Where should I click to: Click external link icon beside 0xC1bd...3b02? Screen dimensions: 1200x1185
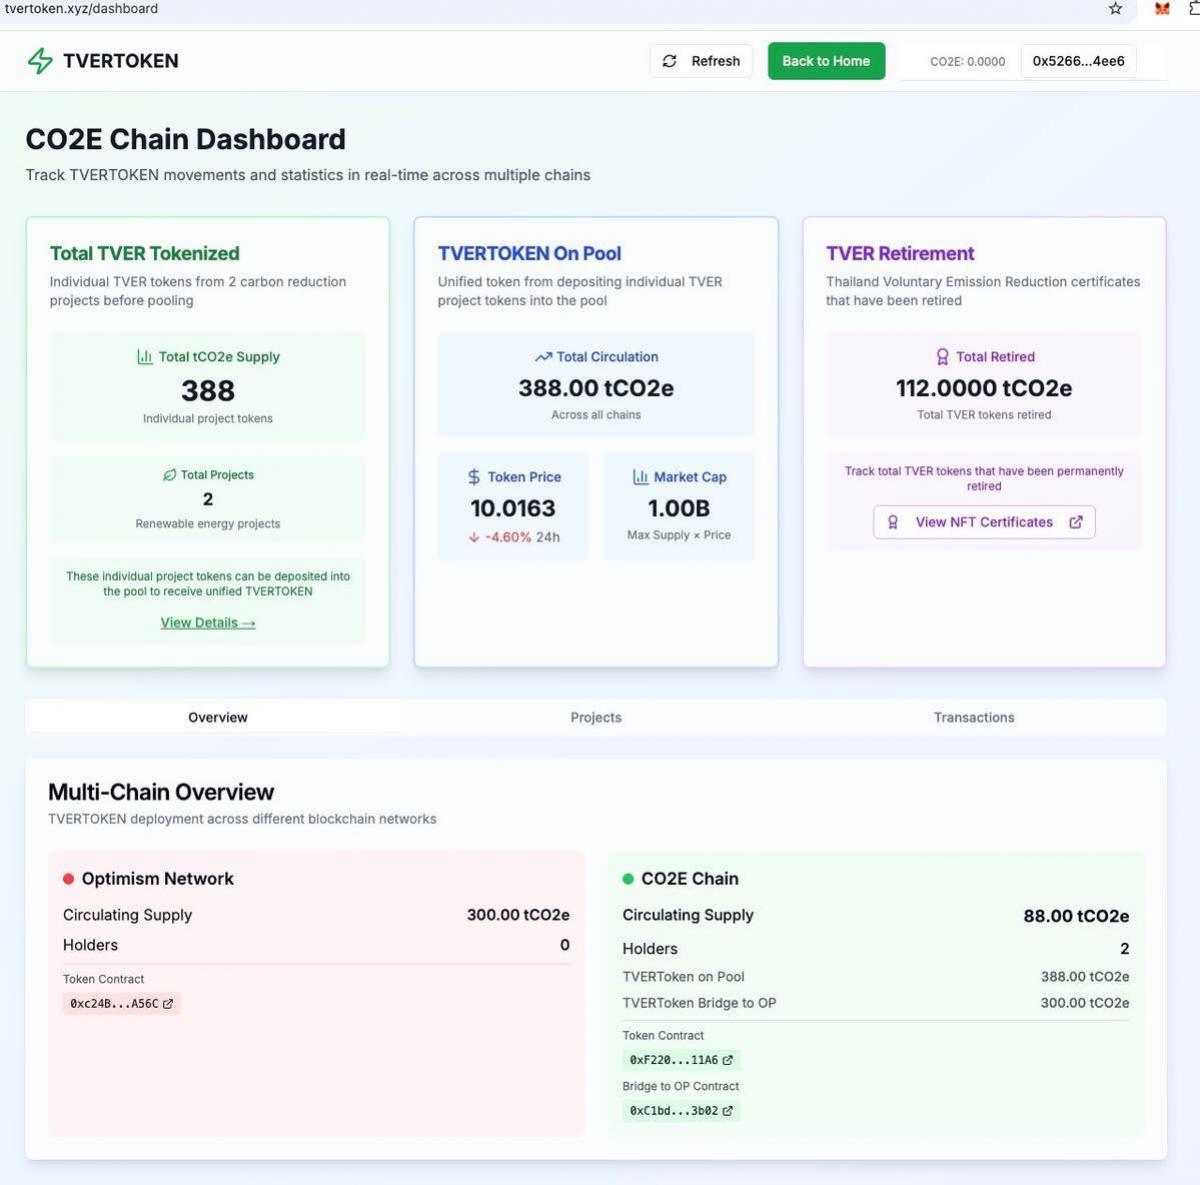tap(727, 1111)
